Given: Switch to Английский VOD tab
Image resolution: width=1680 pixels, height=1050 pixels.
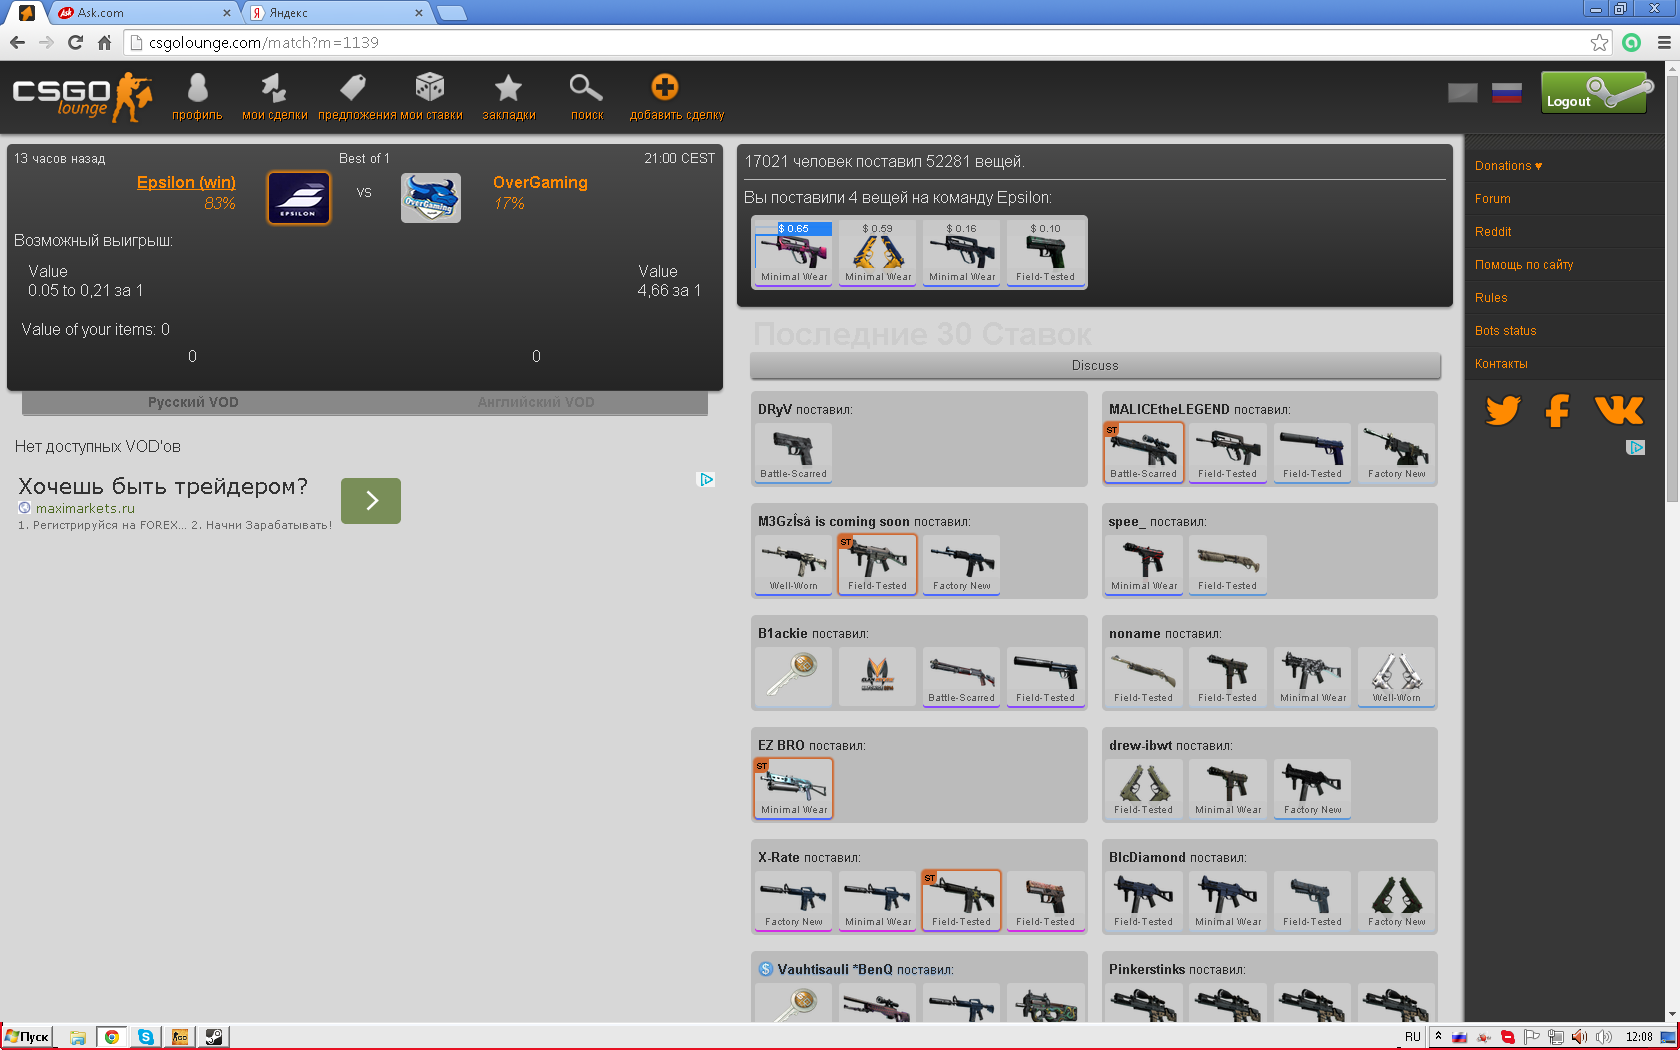Looking at the screenshot, I should [536, 402].
